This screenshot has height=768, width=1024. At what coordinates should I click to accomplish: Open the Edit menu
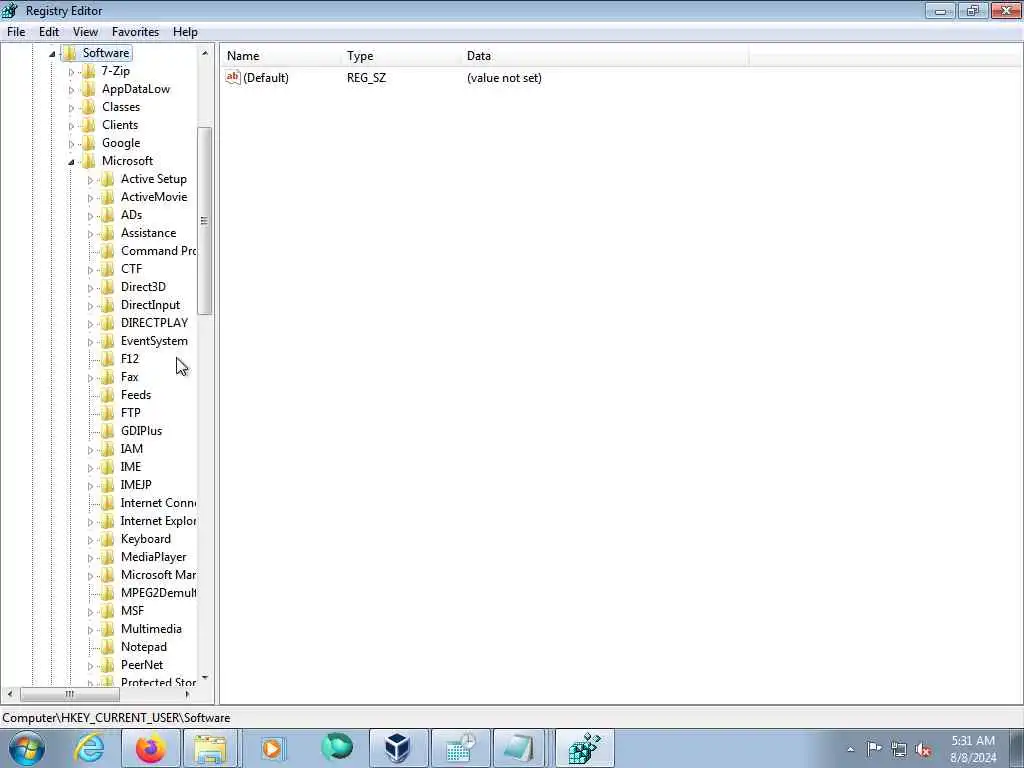[x=49, y=31]
